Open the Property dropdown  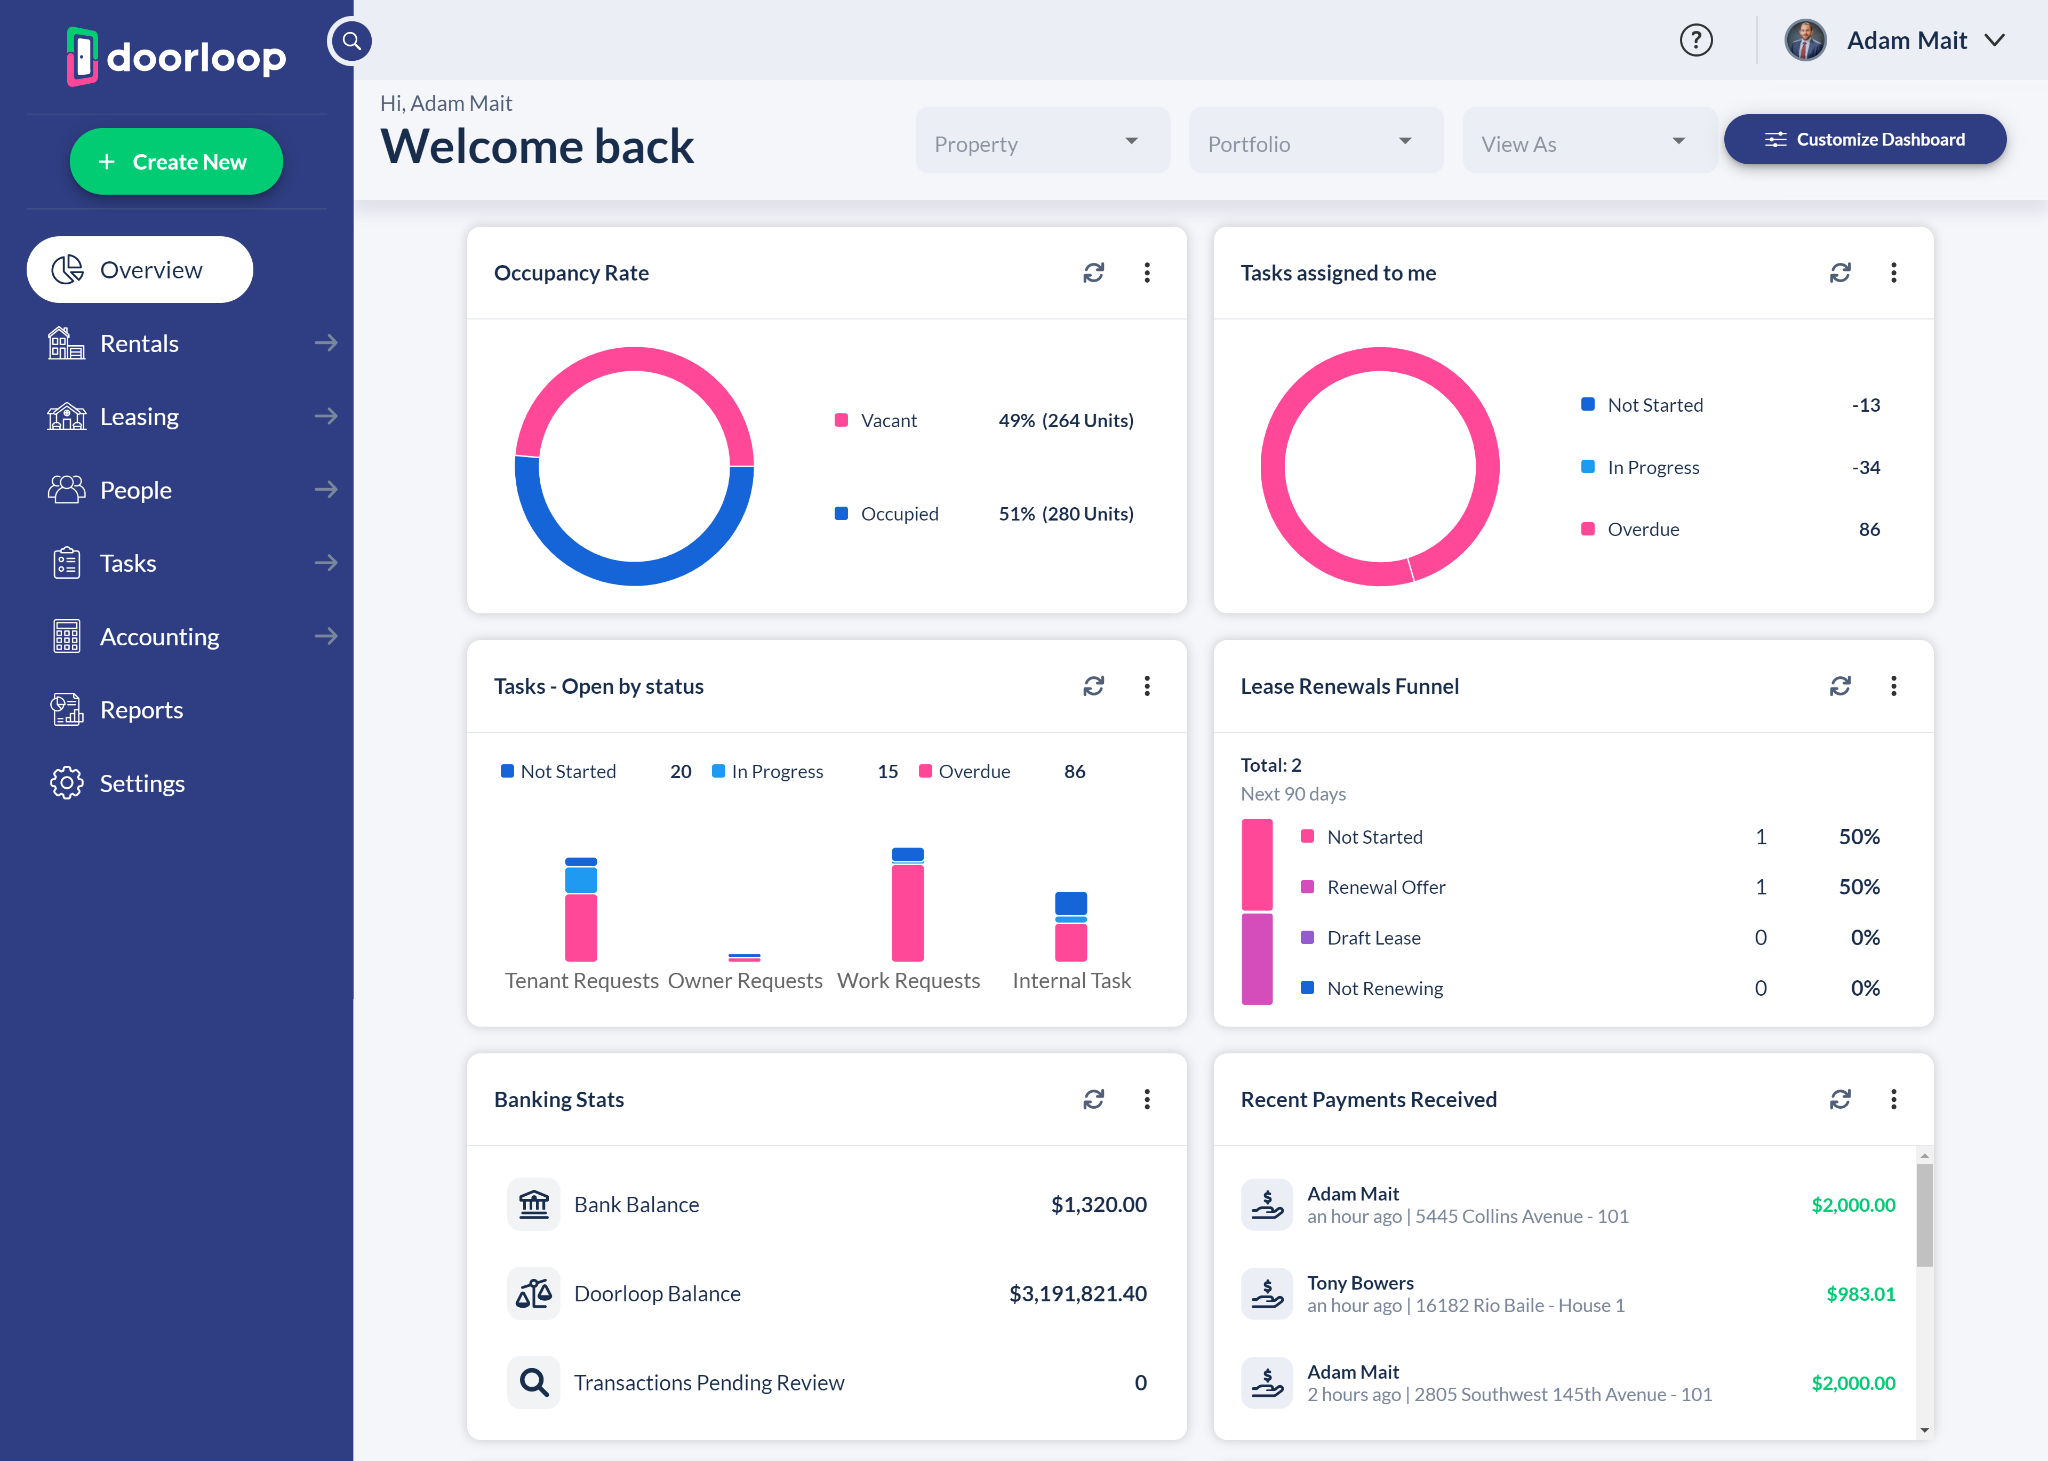[1042, 141]
